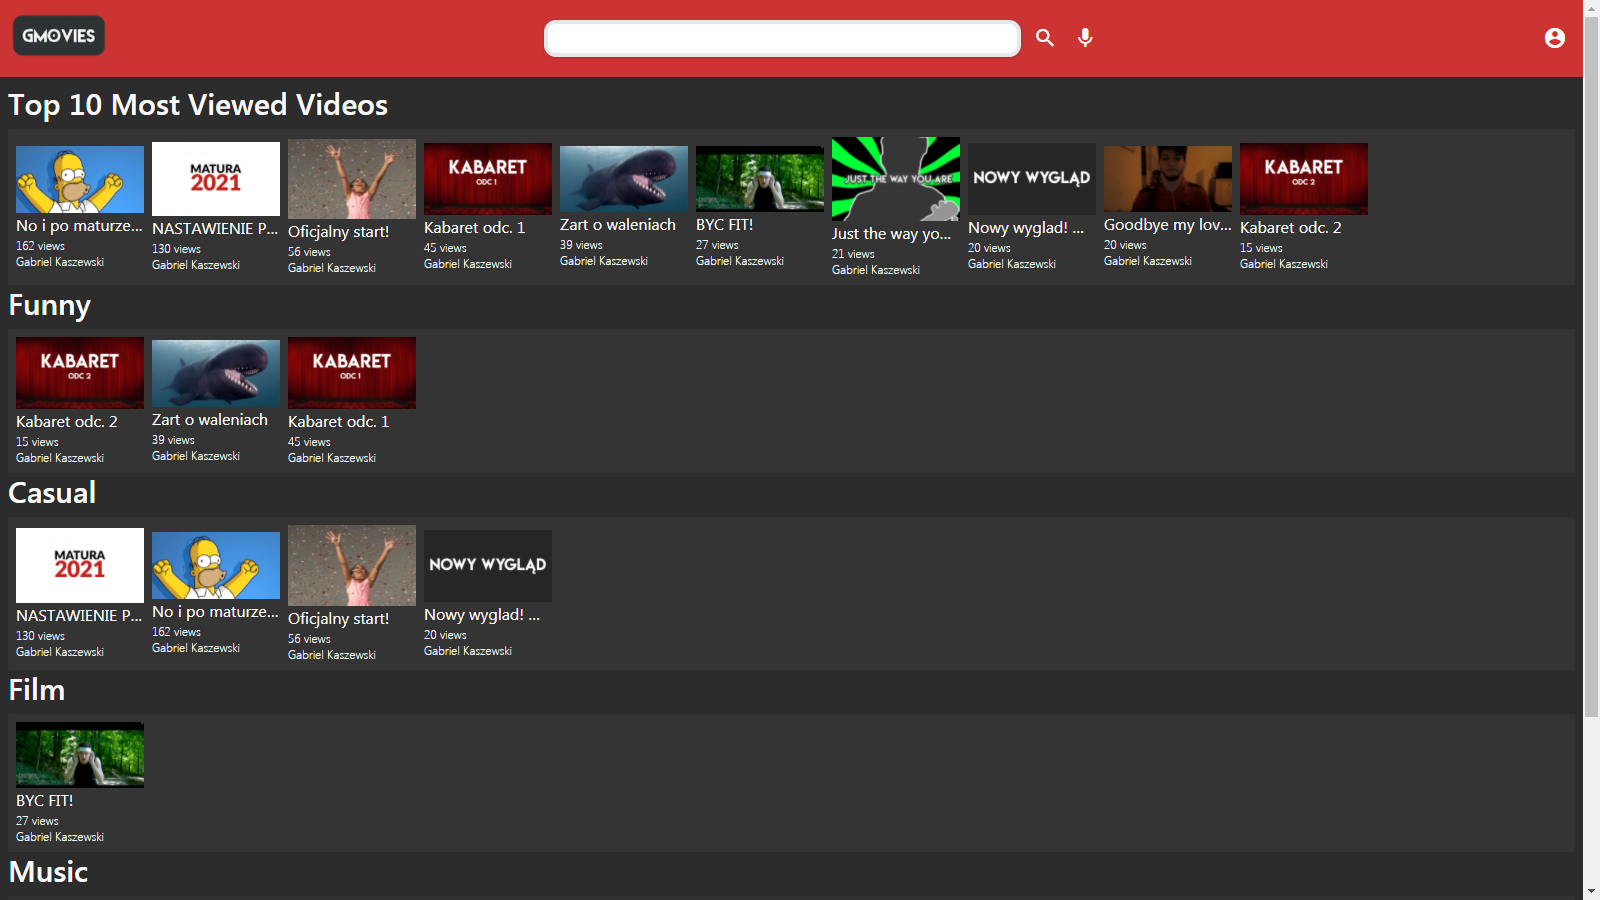Open BYC FIT! thumbnail in Top 10

[x=760, y=179]
